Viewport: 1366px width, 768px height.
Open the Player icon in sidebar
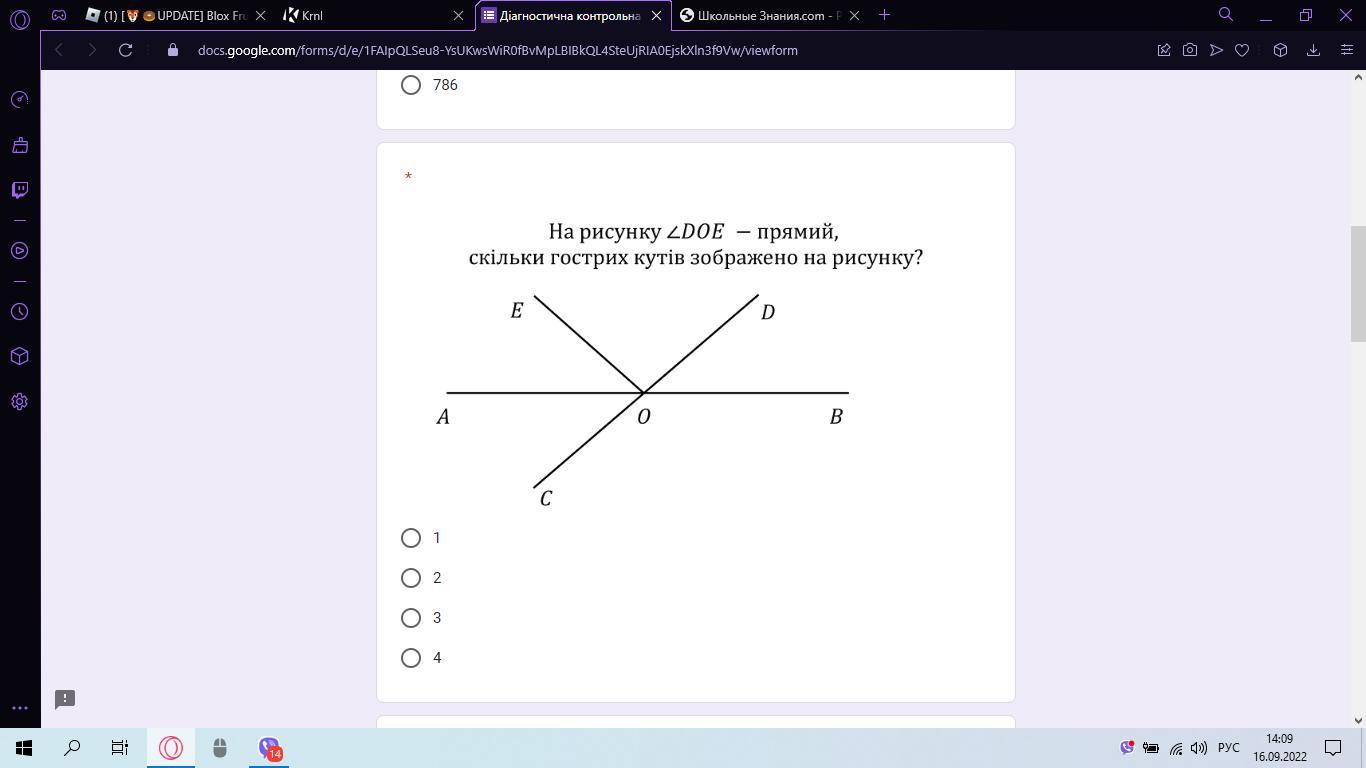(x=20, y=251)
